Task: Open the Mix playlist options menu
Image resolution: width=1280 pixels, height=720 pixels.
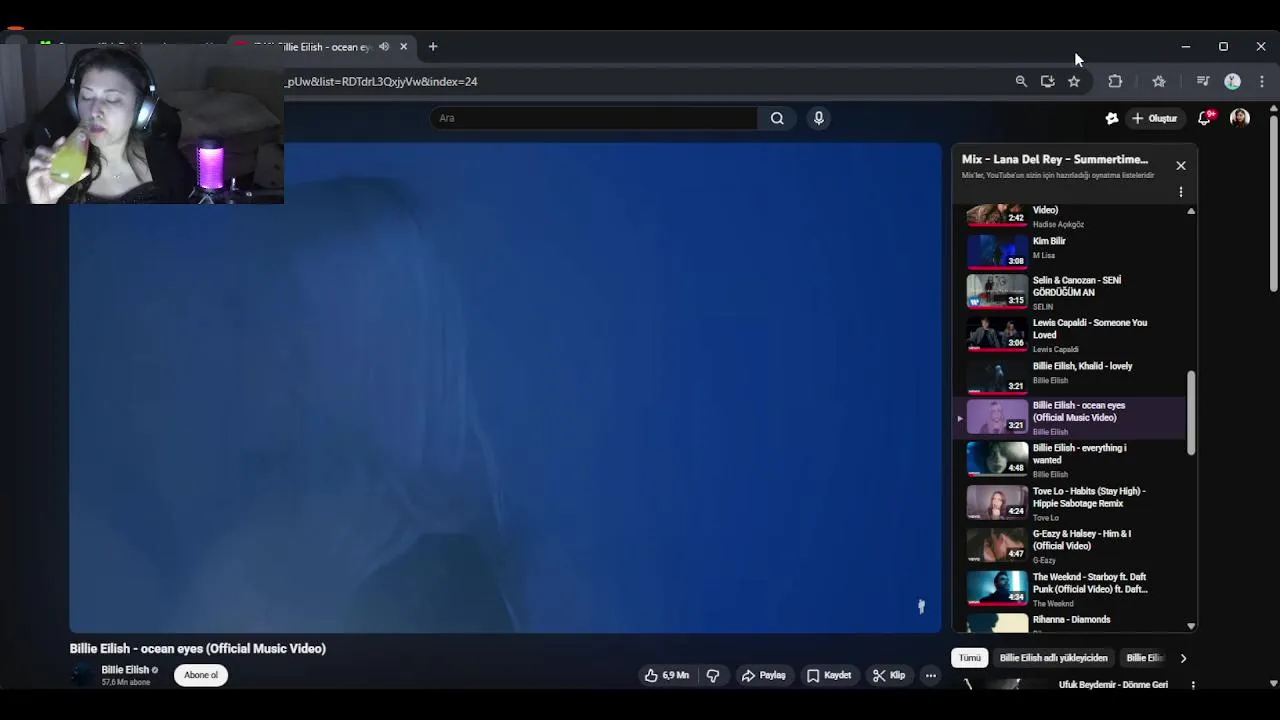Action: [x=1181, y=191]
